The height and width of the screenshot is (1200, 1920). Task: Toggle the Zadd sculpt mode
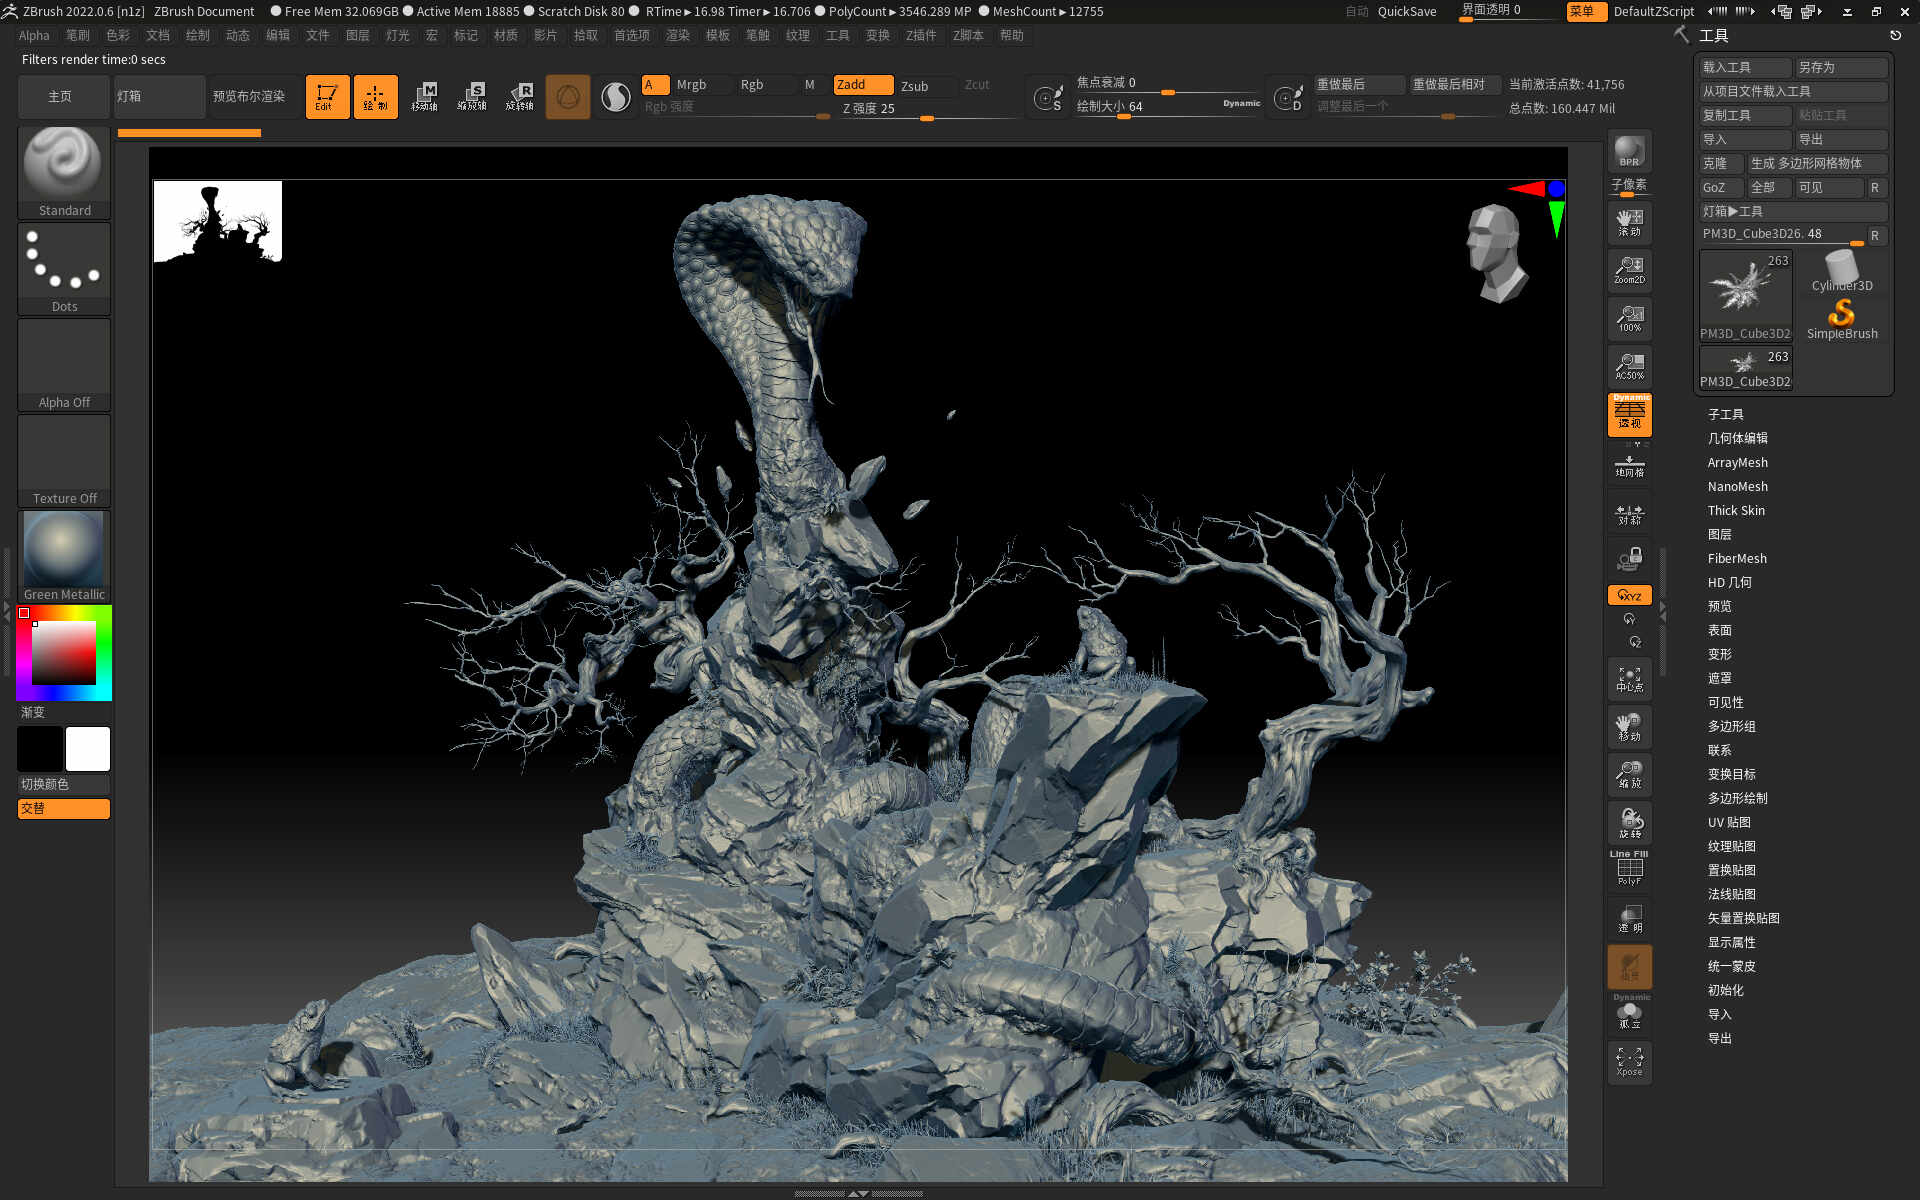click(863, 85)
